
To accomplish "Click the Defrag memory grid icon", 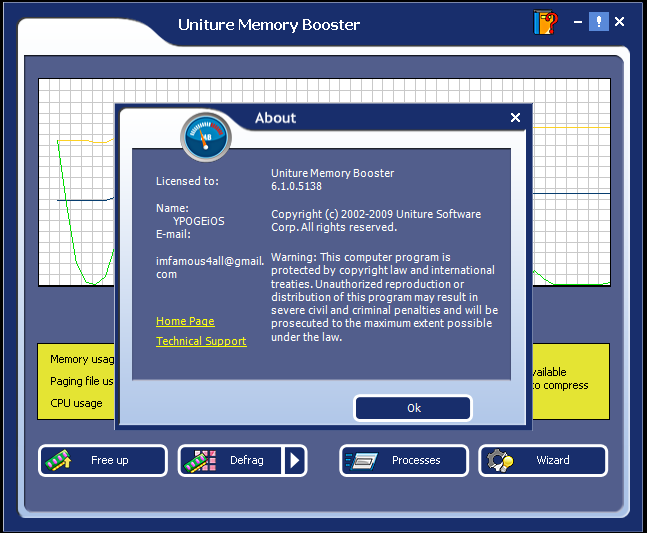I will 200,460.
